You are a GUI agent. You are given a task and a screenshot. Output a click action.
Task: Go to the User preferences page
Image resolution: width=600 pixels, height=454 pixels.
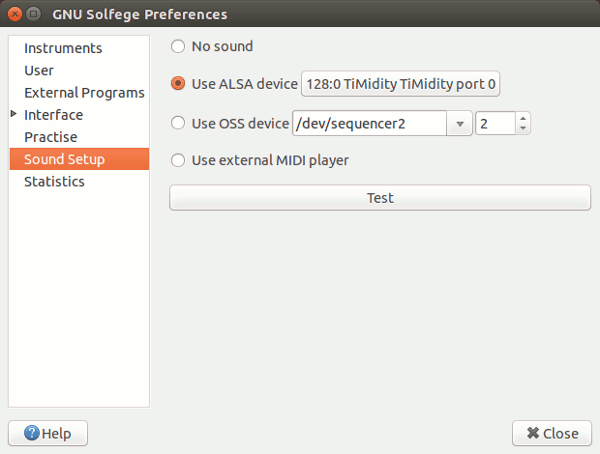click(39, 70)
